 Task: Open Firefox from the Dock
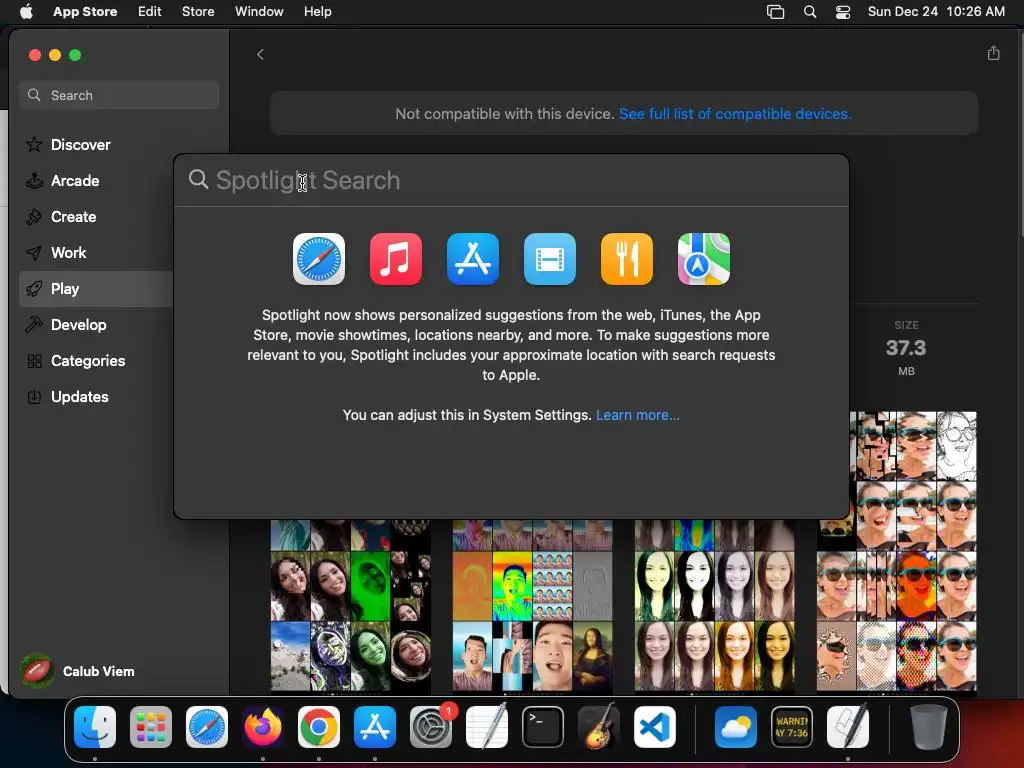[263, 727]
